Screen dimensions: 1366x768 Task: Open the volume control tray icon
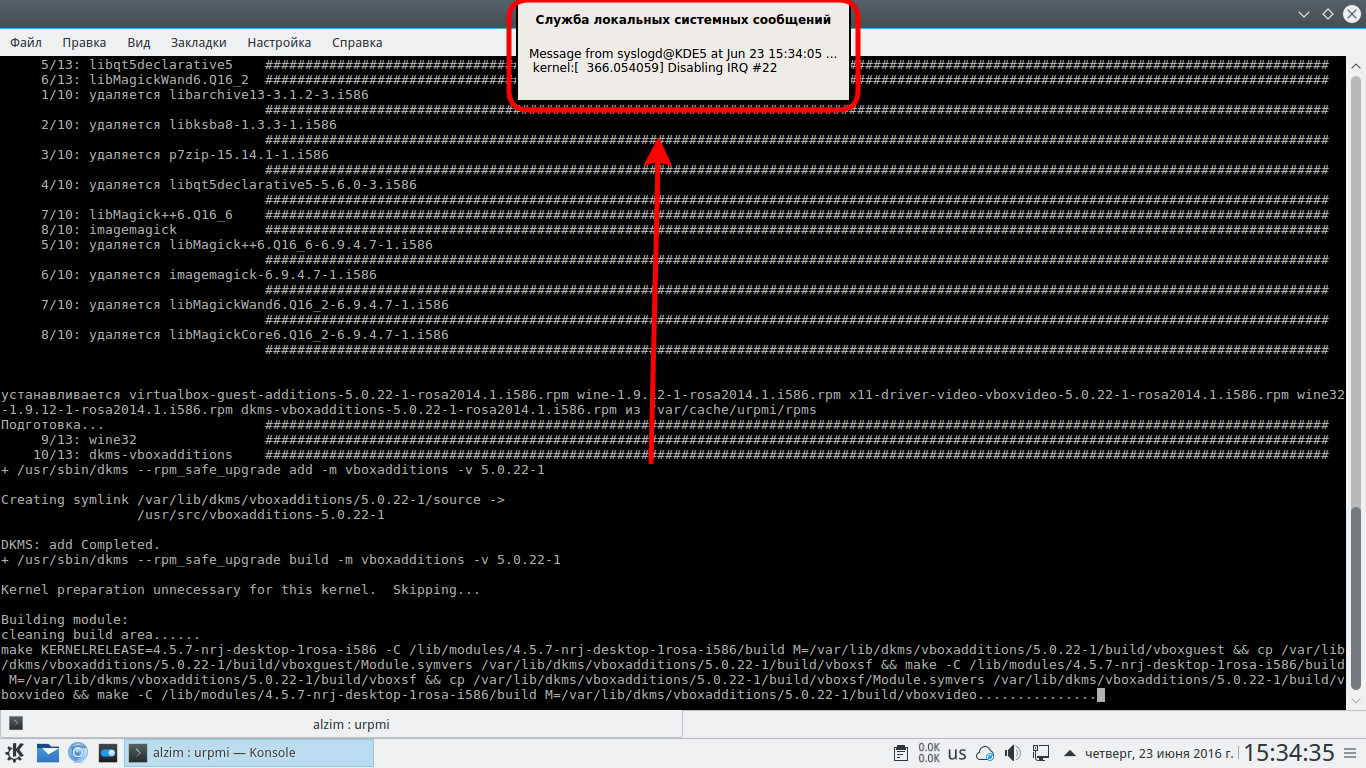click(1013, 753)
